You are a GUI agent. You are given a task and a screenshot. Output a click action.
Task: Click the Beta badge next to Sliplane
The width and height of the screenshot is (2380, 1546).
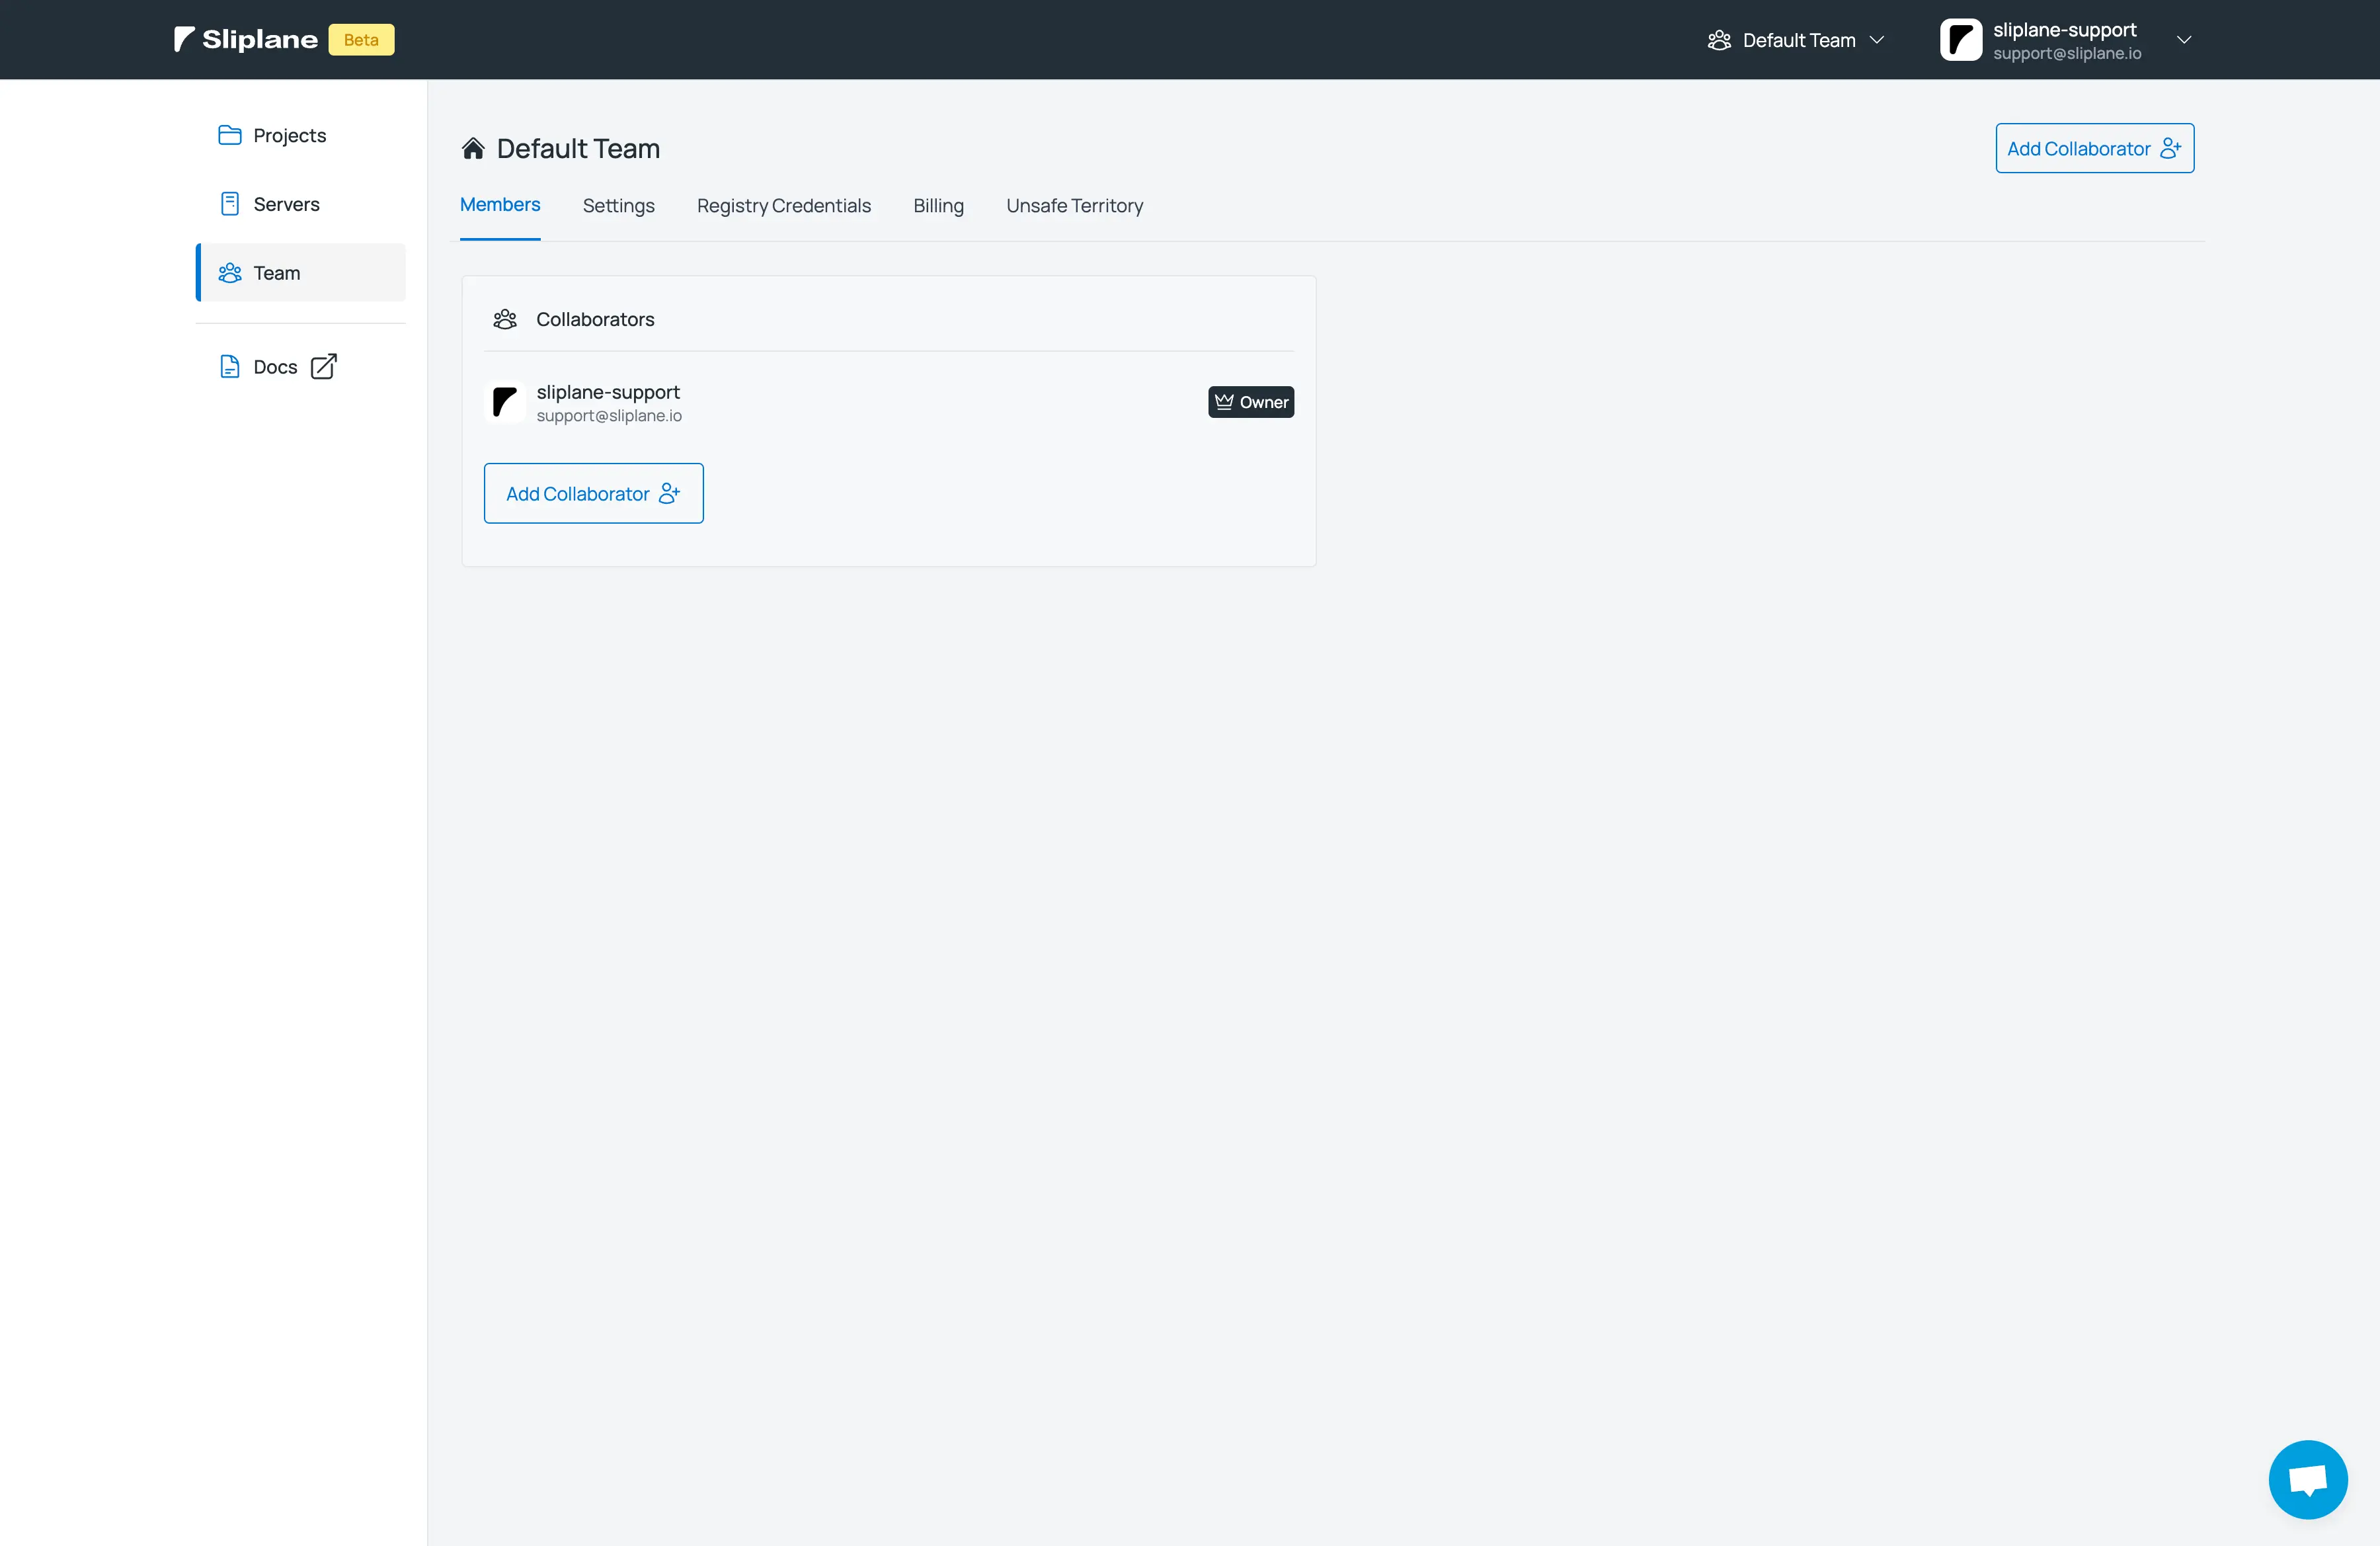point(361,40)
